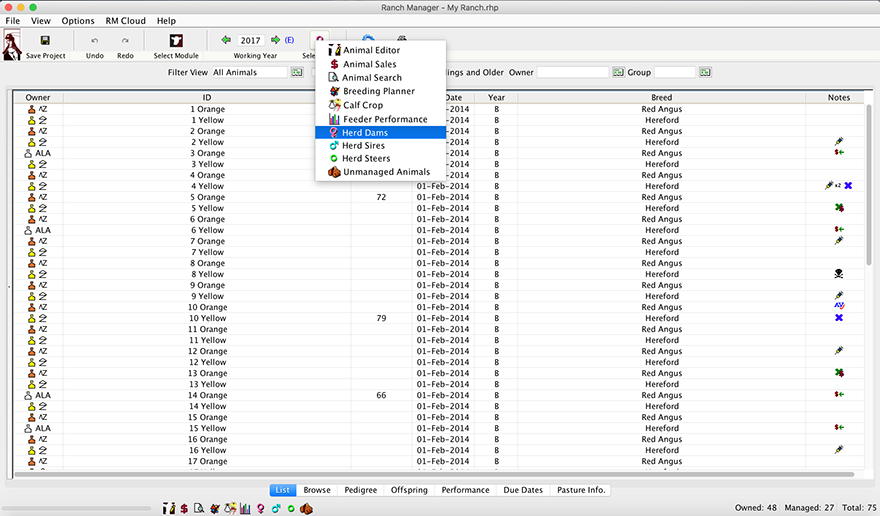
Task: Open the Owner filter picker icon
Action: (618, 73)
